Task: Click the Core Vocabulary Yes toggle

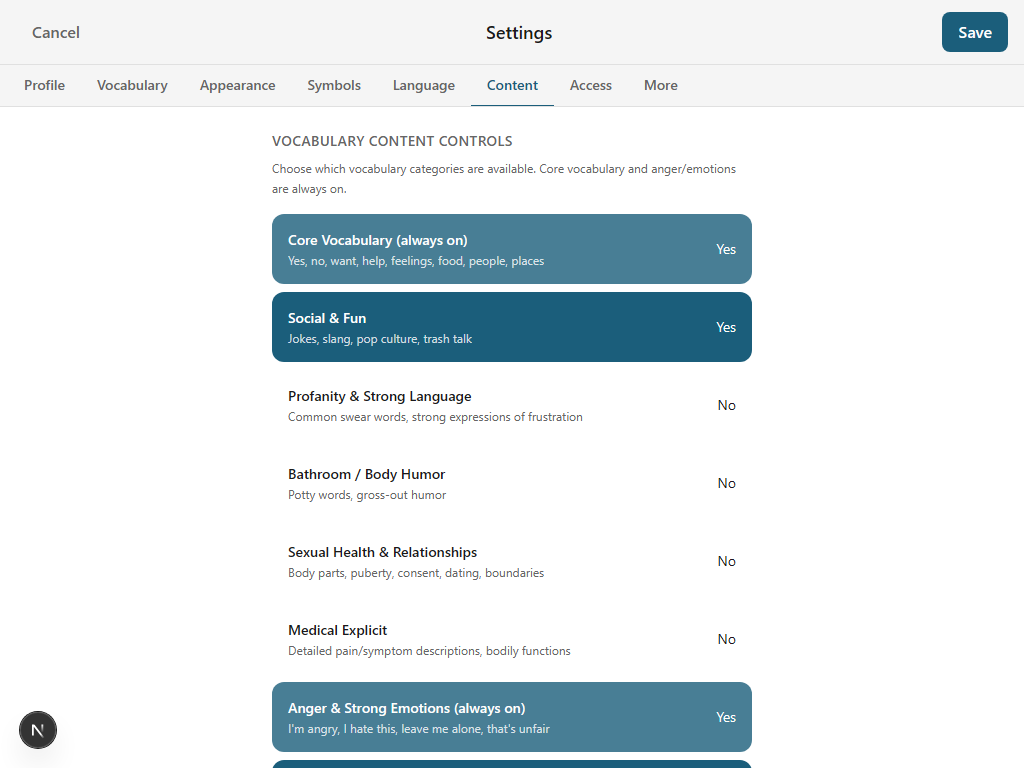Action: tap(726, 249)
